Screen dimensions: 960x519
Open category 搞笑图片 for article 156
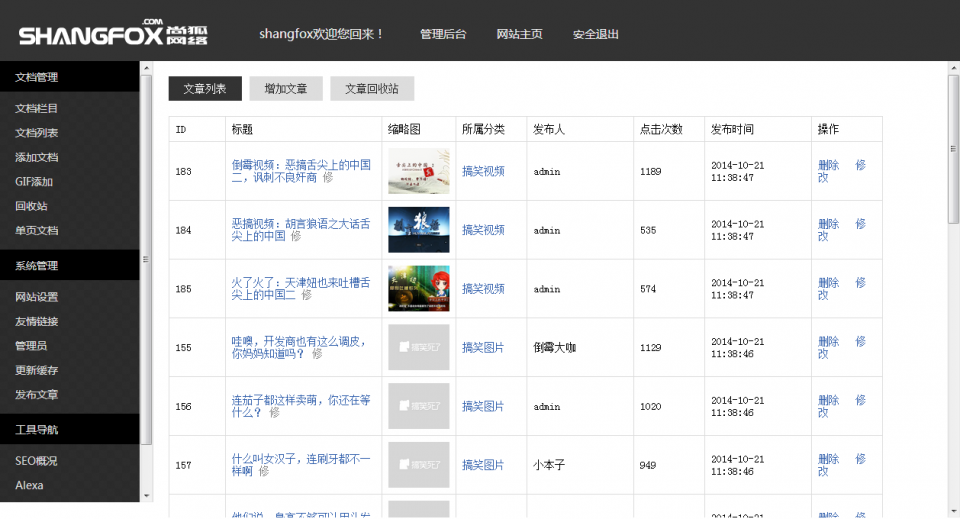point(483,406)
